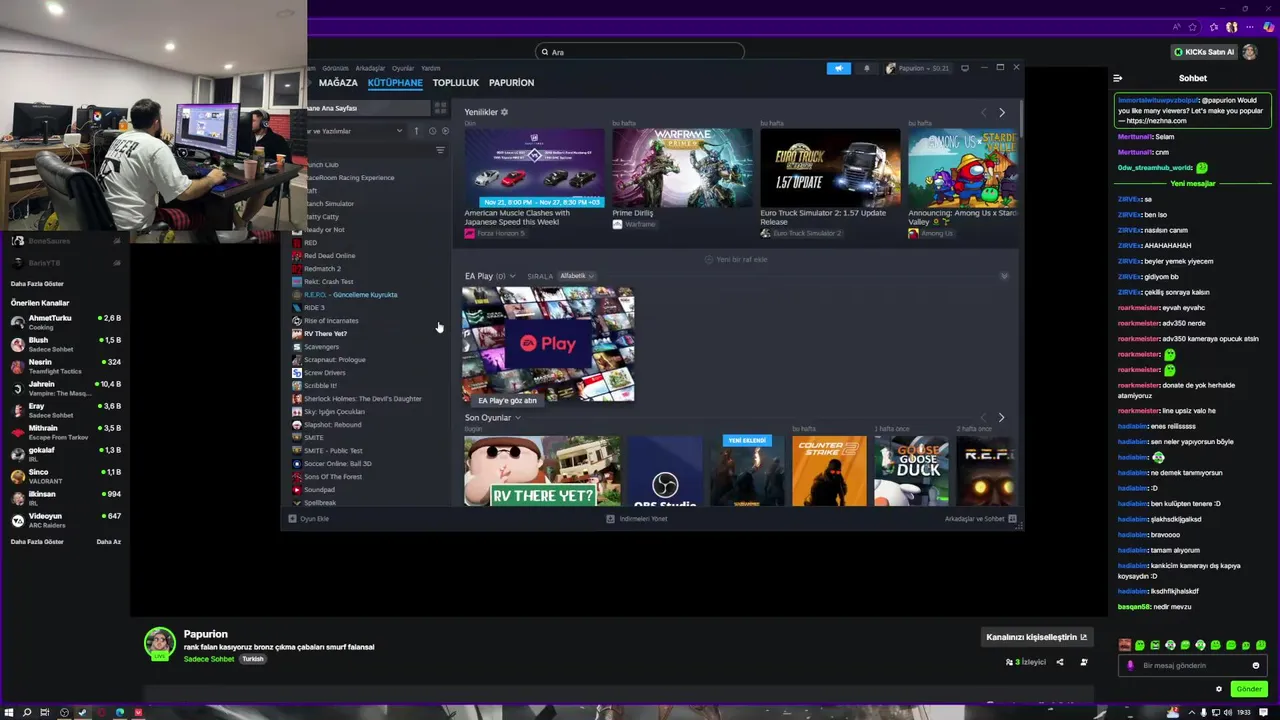Image resolution: width=1280 pixels, height=720 pixels.
Task: Open EA Play tile thumbnail
Action: tap(548, 345)
